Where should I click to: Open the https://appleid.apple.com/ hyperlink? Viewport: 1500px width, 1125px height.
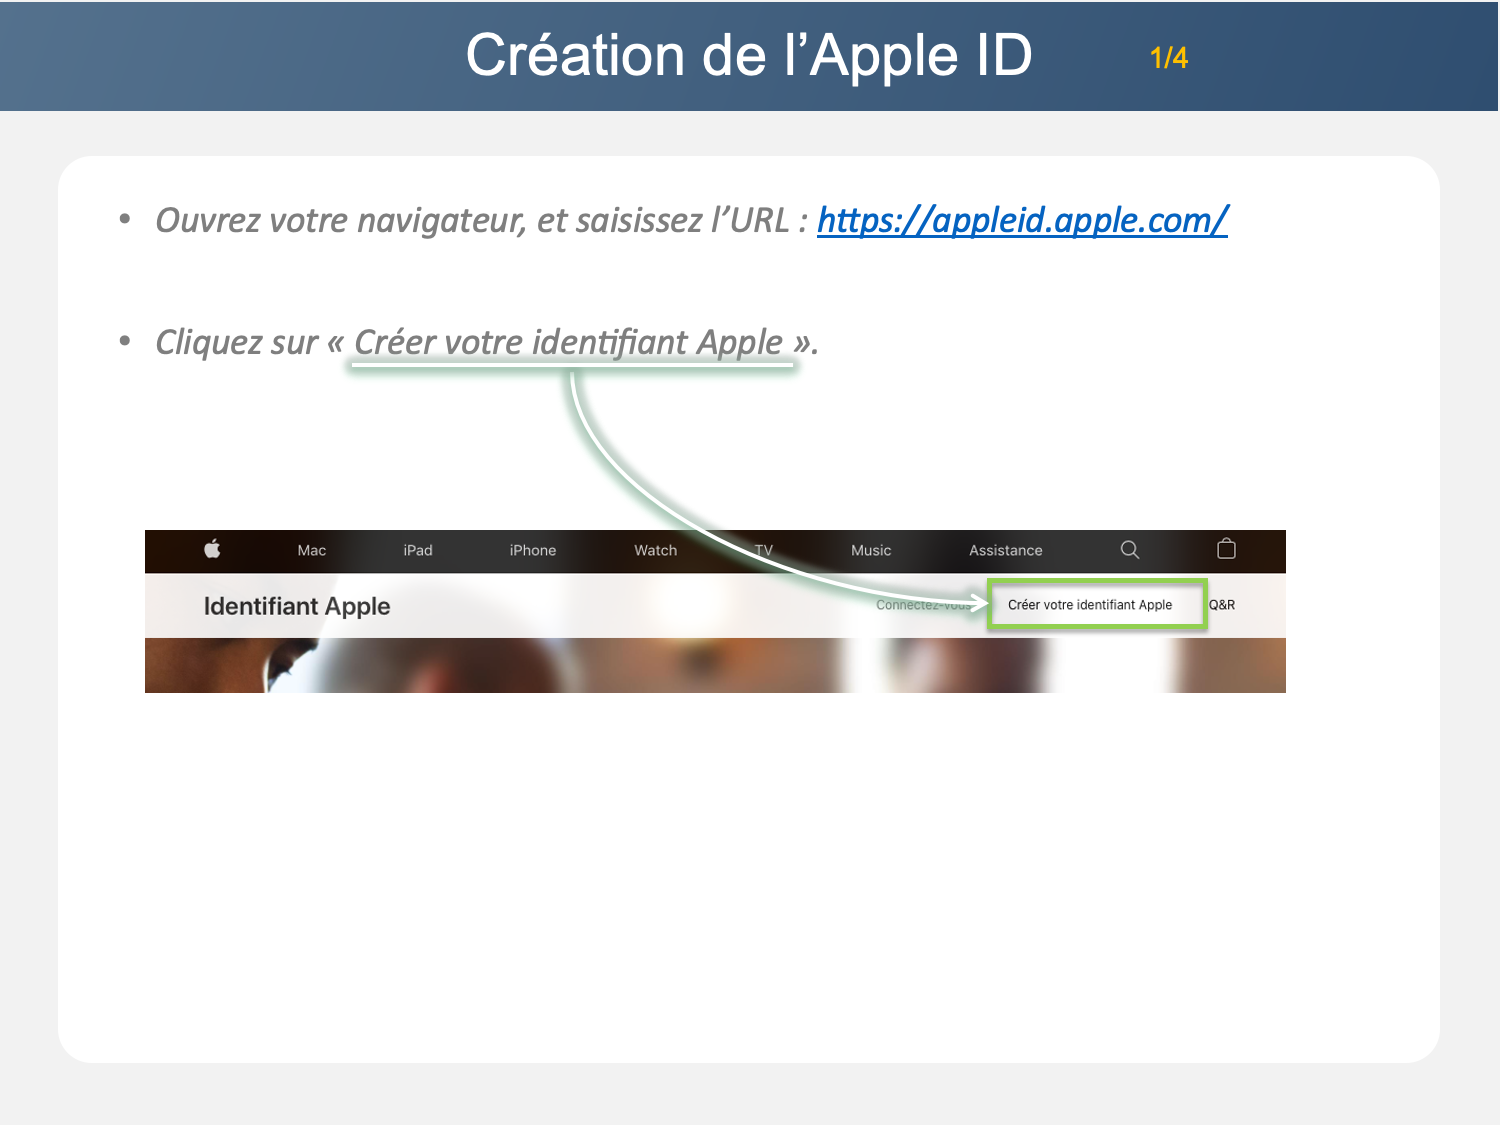point(1022,220)
